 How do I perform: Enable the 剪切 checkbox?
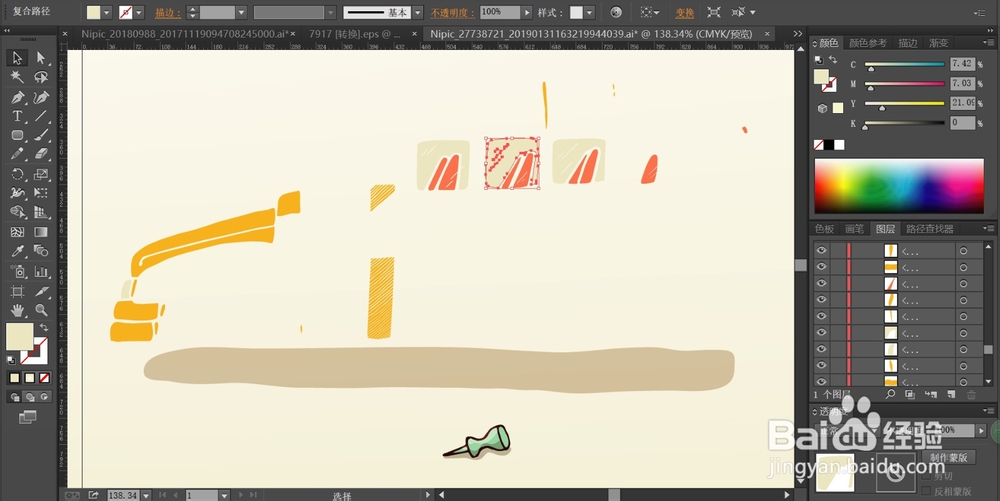tap(926, 476)
